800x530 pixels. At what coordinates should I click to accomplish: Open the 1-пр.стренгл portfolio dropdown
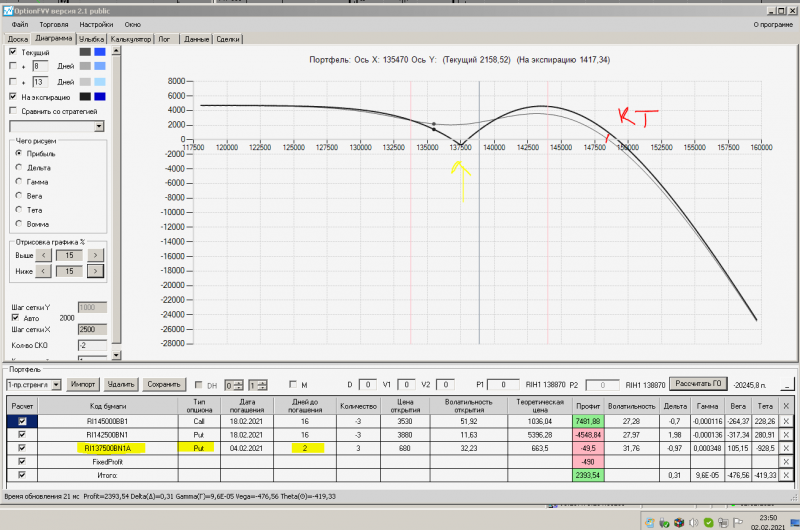pos(56,385)
